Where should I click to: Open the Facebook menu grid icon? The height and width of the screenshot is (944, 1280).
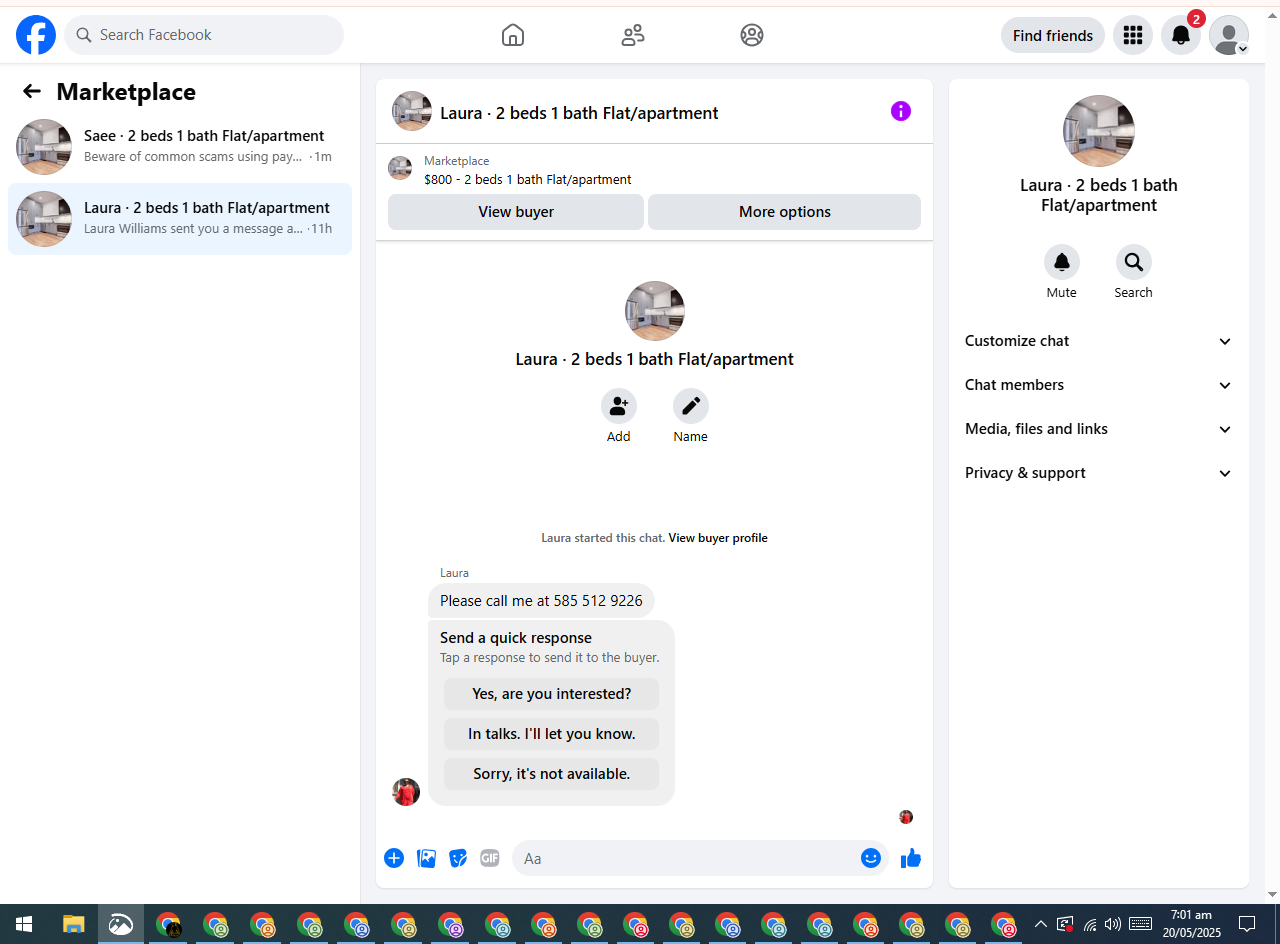point(1133,35)
